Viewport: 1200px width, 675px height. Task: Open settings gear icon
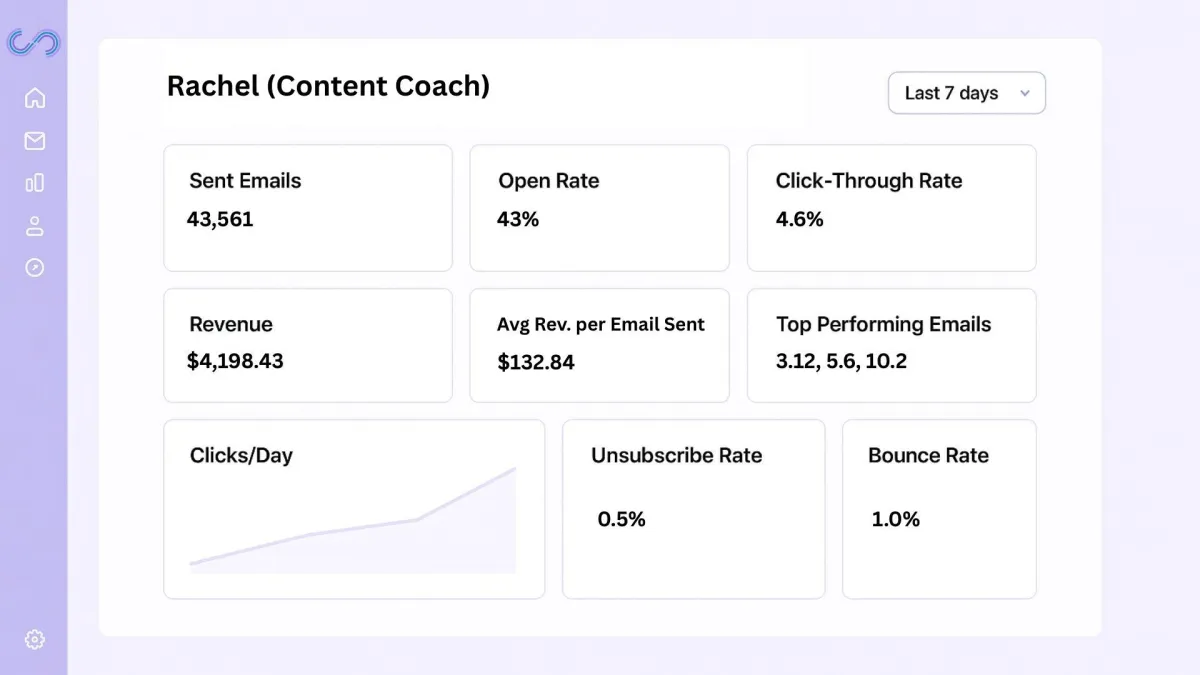35,639
